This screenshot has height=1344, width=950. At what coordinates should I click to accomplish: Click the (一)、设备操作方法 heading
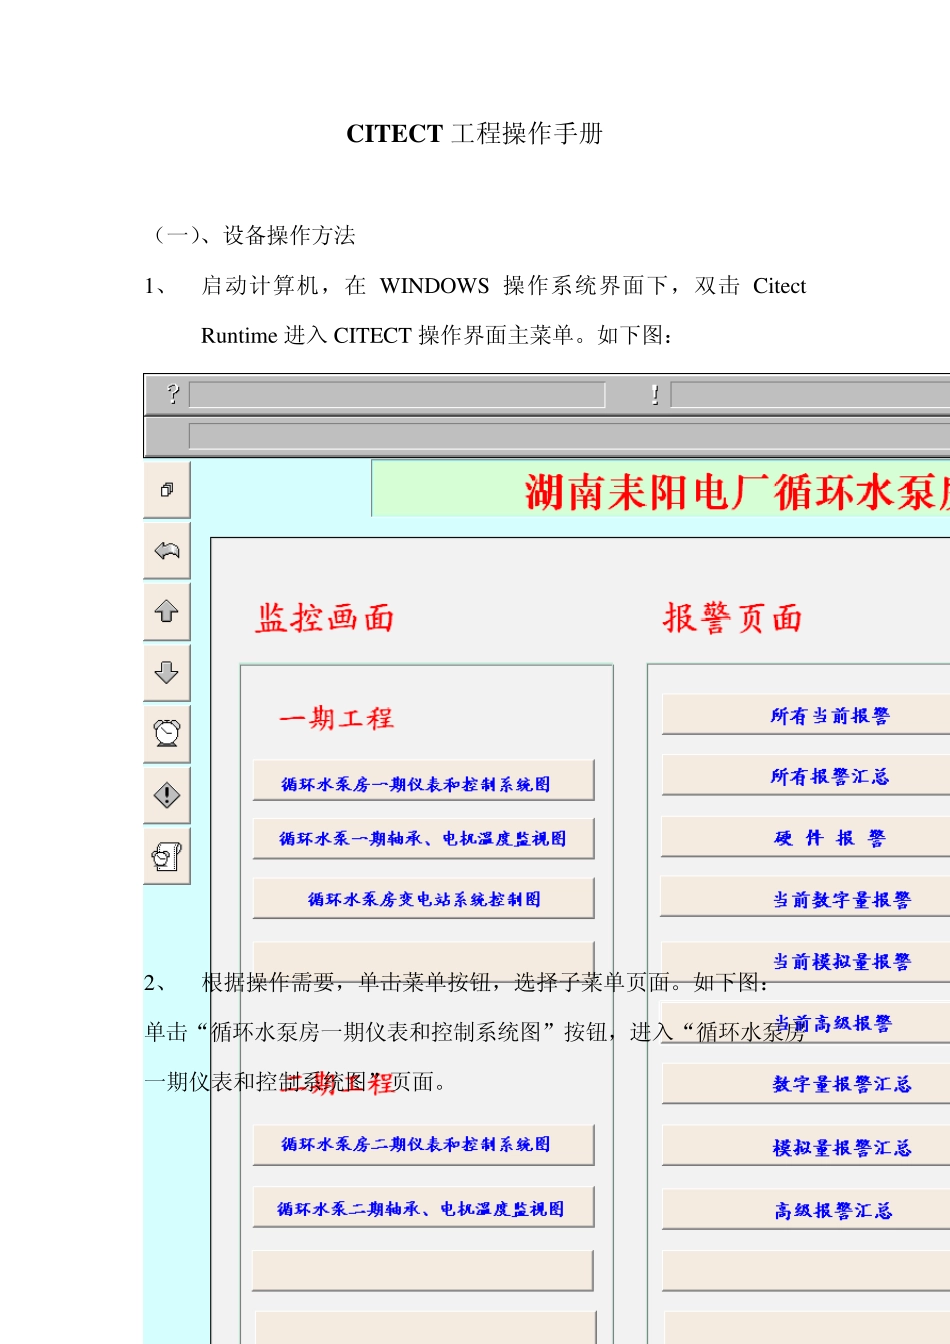pos(250,236)
